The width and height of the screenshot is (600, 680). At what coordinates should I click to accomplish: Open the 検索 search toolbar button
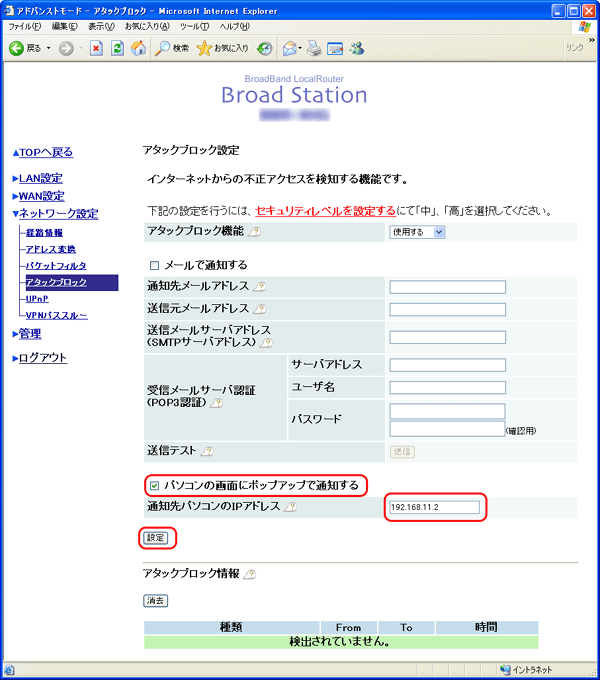click(172, 48)
